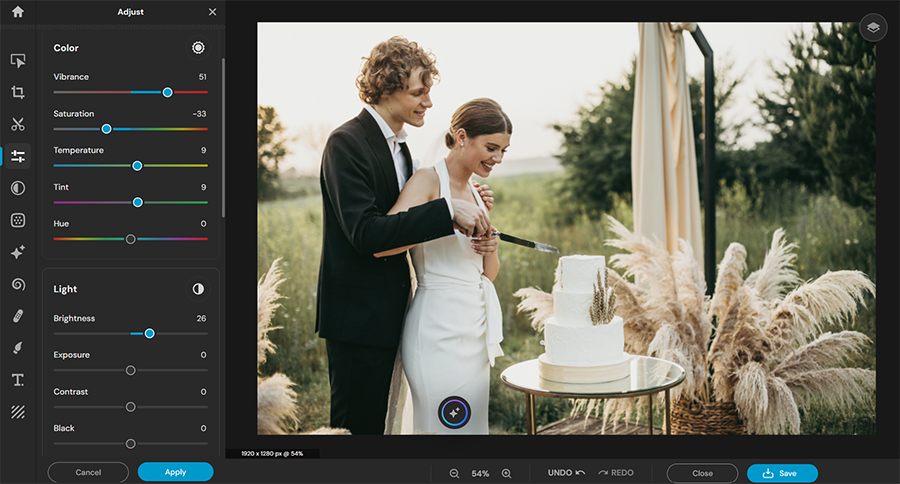Image resolution: width=900 pixels, height=484 pixels.
Task: Click the Close button in the bottom bar
Action: click(702, 473)
